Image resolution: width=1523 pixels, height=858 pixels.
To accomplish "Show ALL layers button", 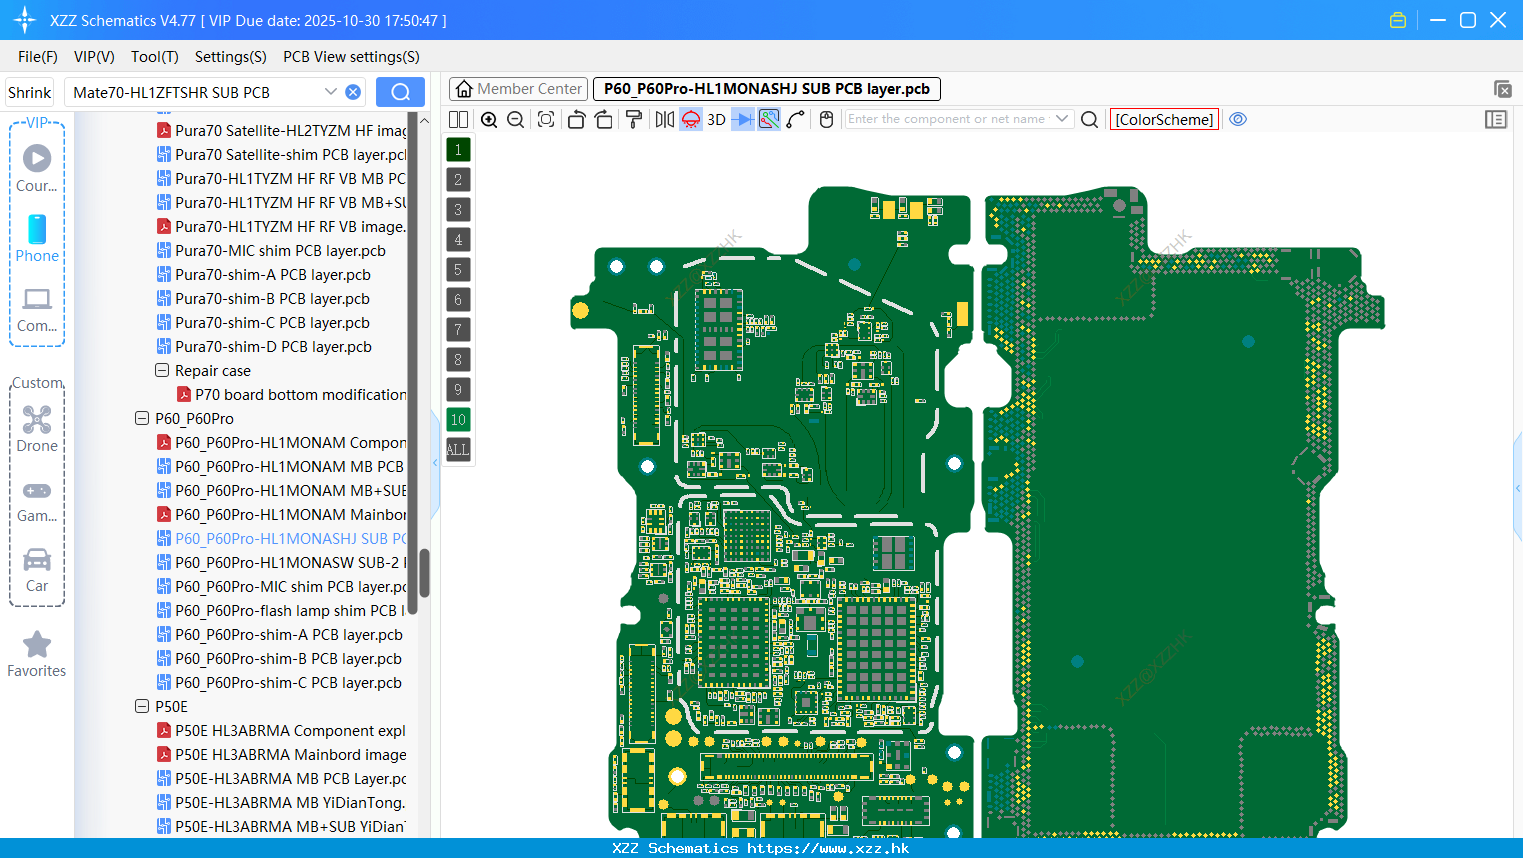I will click(458, 449).
